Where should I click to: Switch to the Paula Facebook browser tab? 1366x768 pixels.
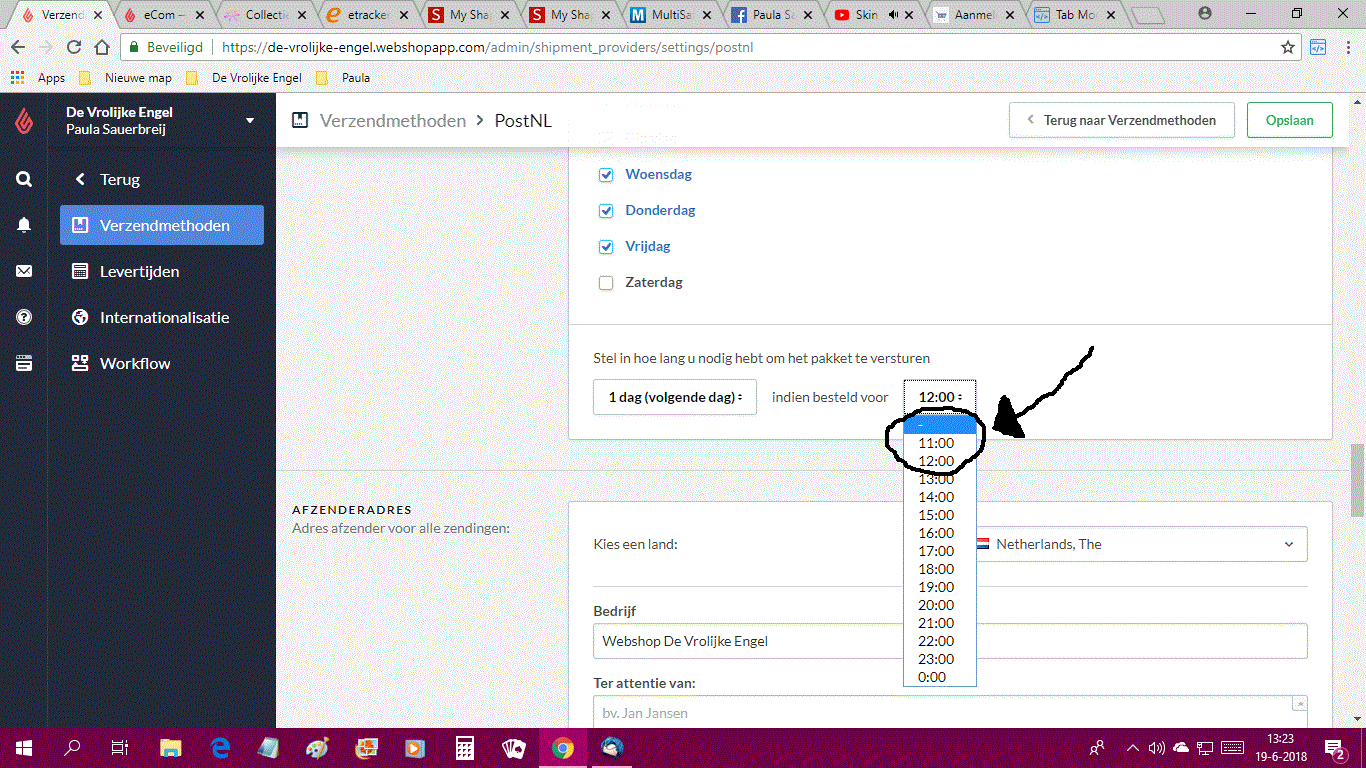click(x=770, y=15)
